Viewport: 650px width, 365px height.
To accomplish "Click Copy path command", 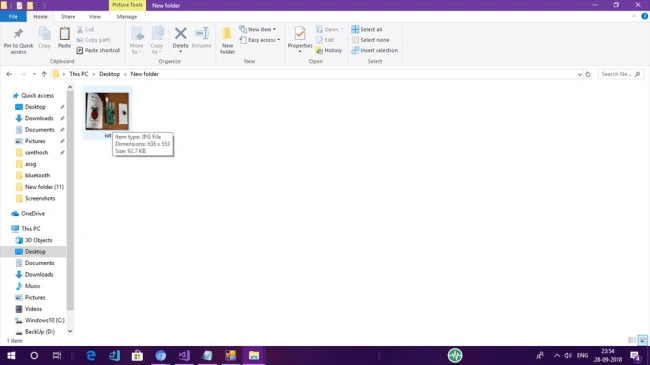I will click(94, 40).
